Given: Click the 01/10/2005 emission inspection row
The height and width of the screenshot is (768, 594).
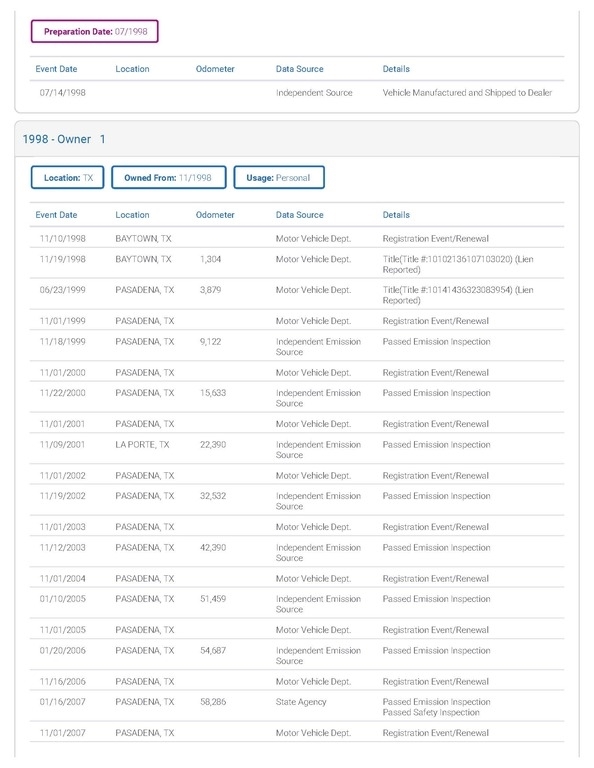Looking at the screenshot, I should coord(297,603).
